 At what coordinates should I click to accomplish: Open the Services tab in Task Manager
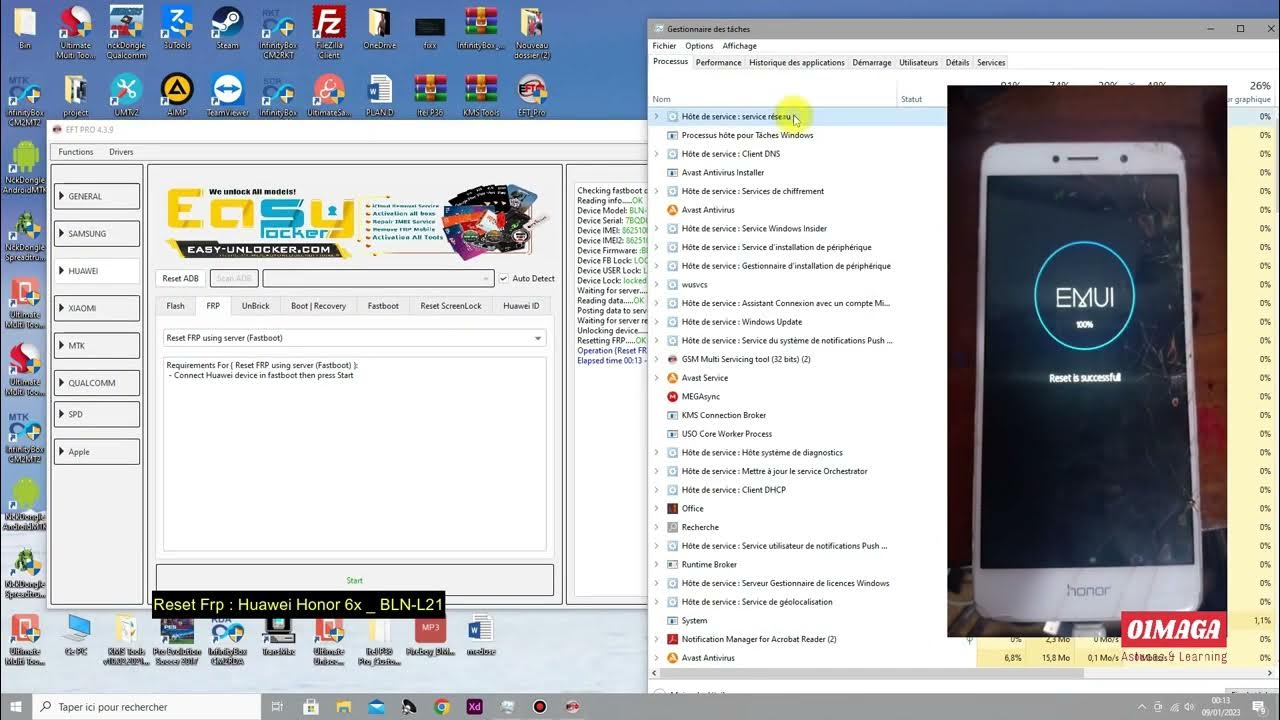click(991, 62)
